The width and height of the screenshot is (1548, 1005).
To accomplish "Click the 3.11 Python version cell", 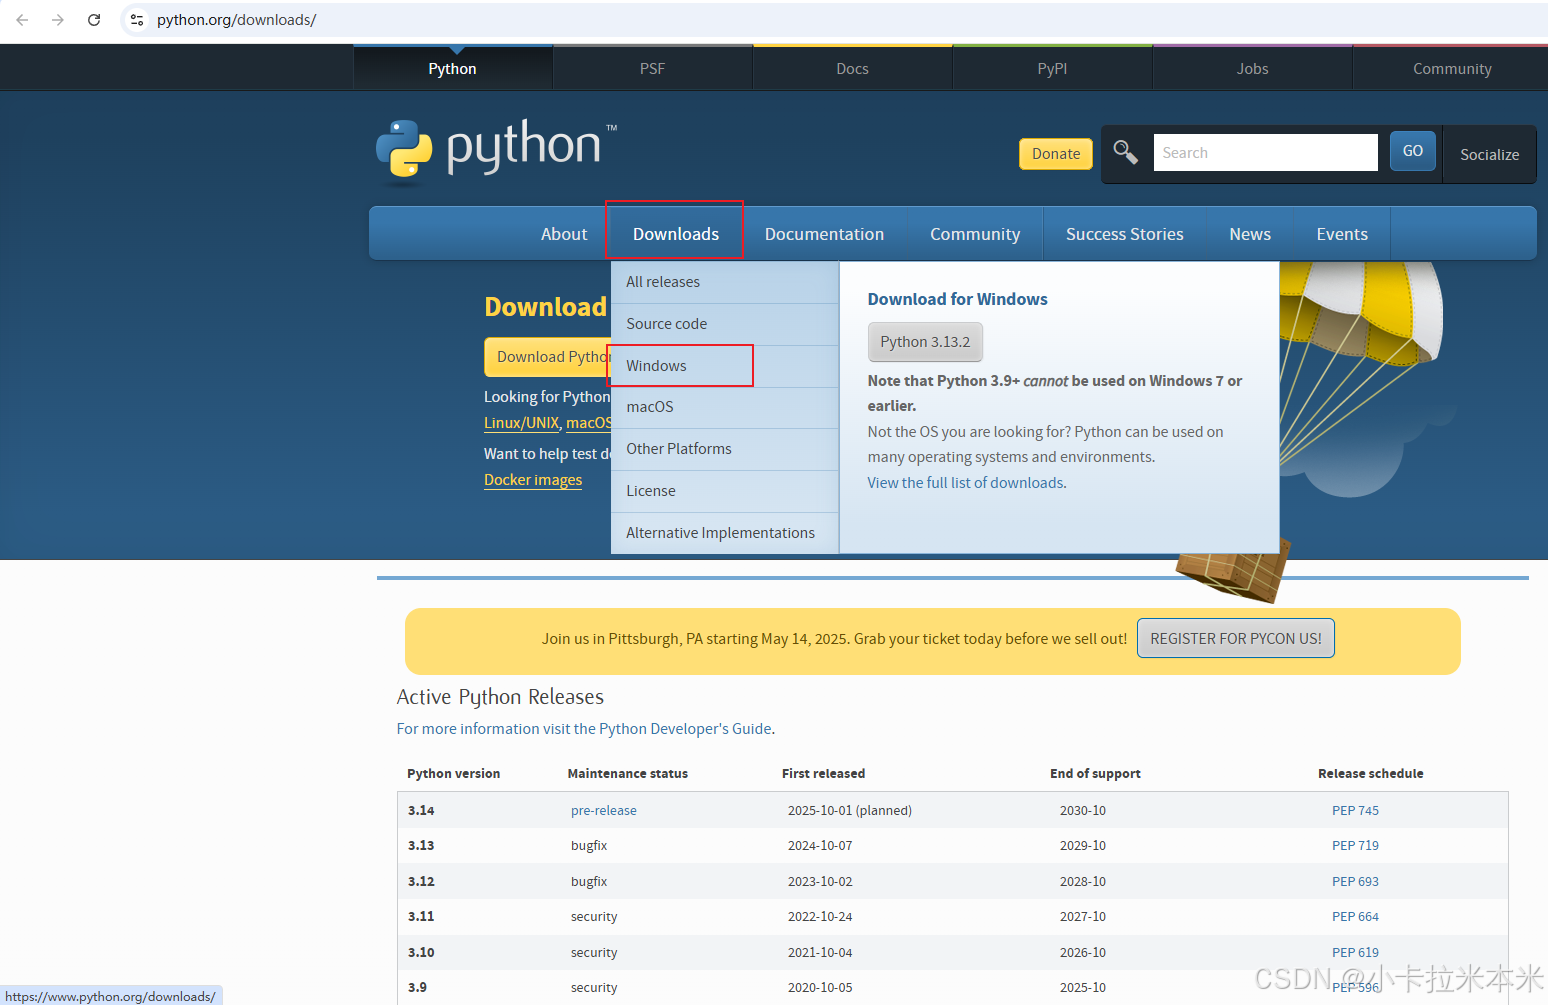I will (421, 917).
